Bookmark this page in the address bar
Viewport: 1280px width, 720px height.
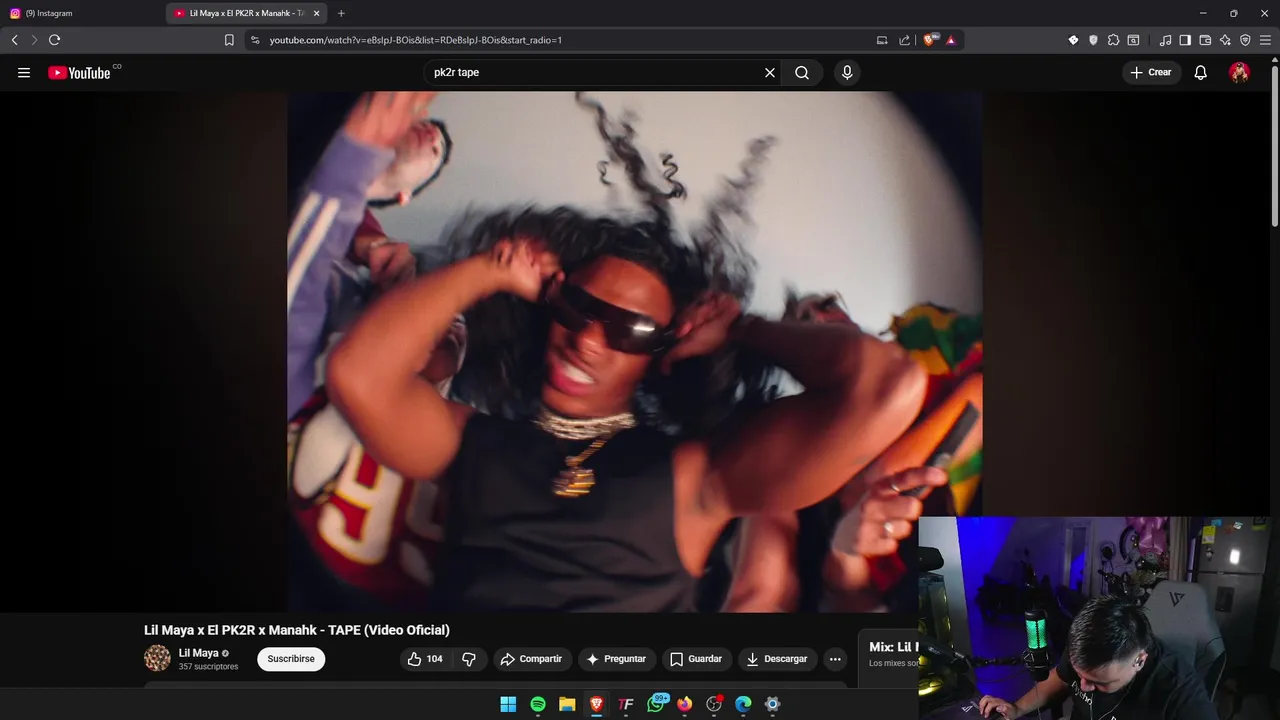pyautogui.click(x=229, y=40)
